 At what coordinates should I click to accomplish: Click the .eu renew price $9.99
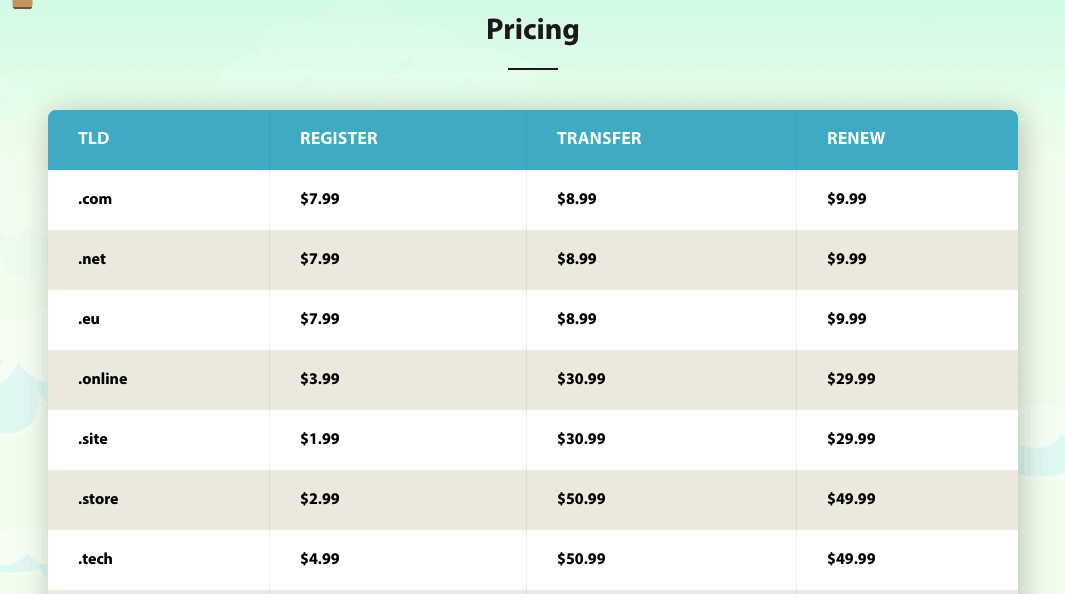click(847, 319)
